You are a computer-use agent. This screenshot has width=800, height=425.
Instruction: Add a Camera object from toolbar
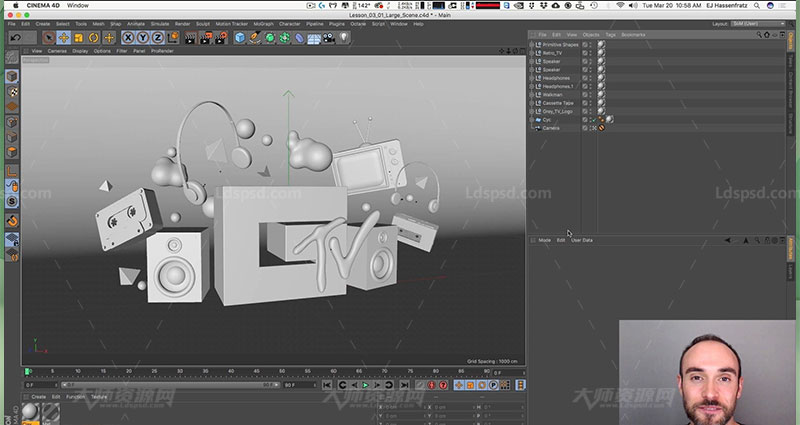[329, 37]
